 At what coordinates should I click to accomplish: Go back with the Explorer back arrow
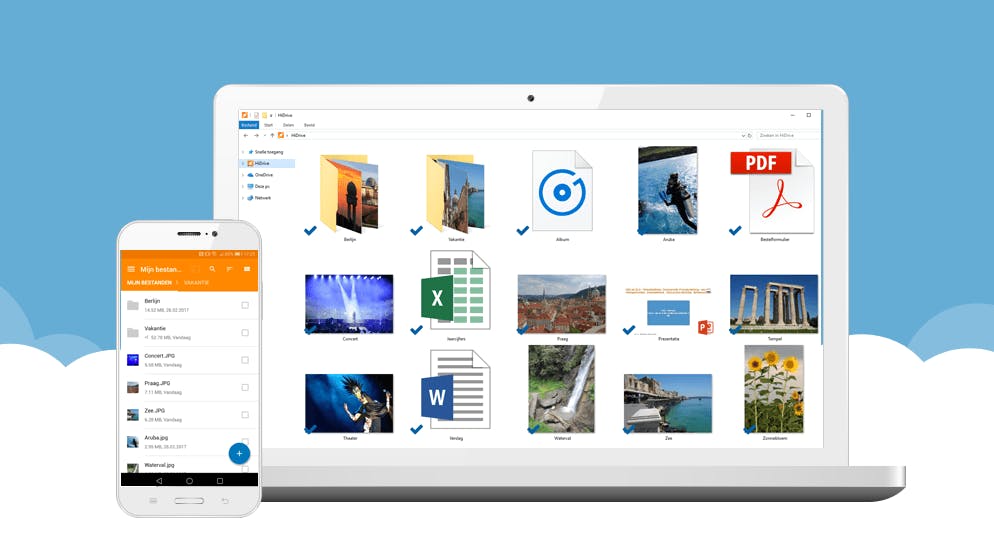(246, 136)
